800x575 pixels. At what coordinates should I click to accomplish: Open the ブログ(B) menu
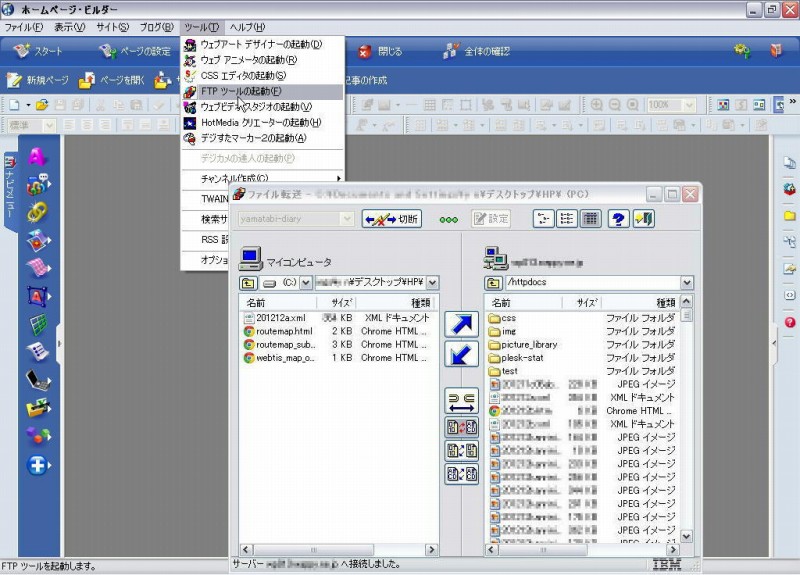(156, 27)
